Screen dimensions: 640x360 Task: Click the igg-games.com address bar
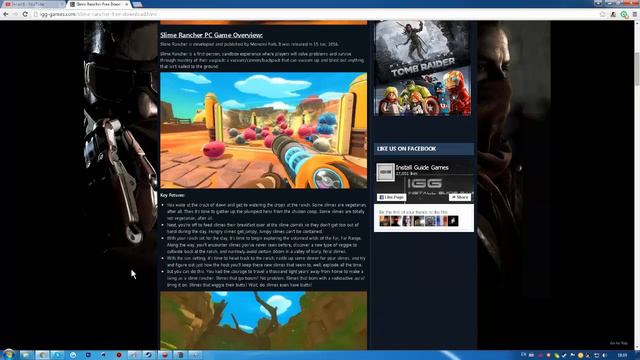click(x=310, y=14)
